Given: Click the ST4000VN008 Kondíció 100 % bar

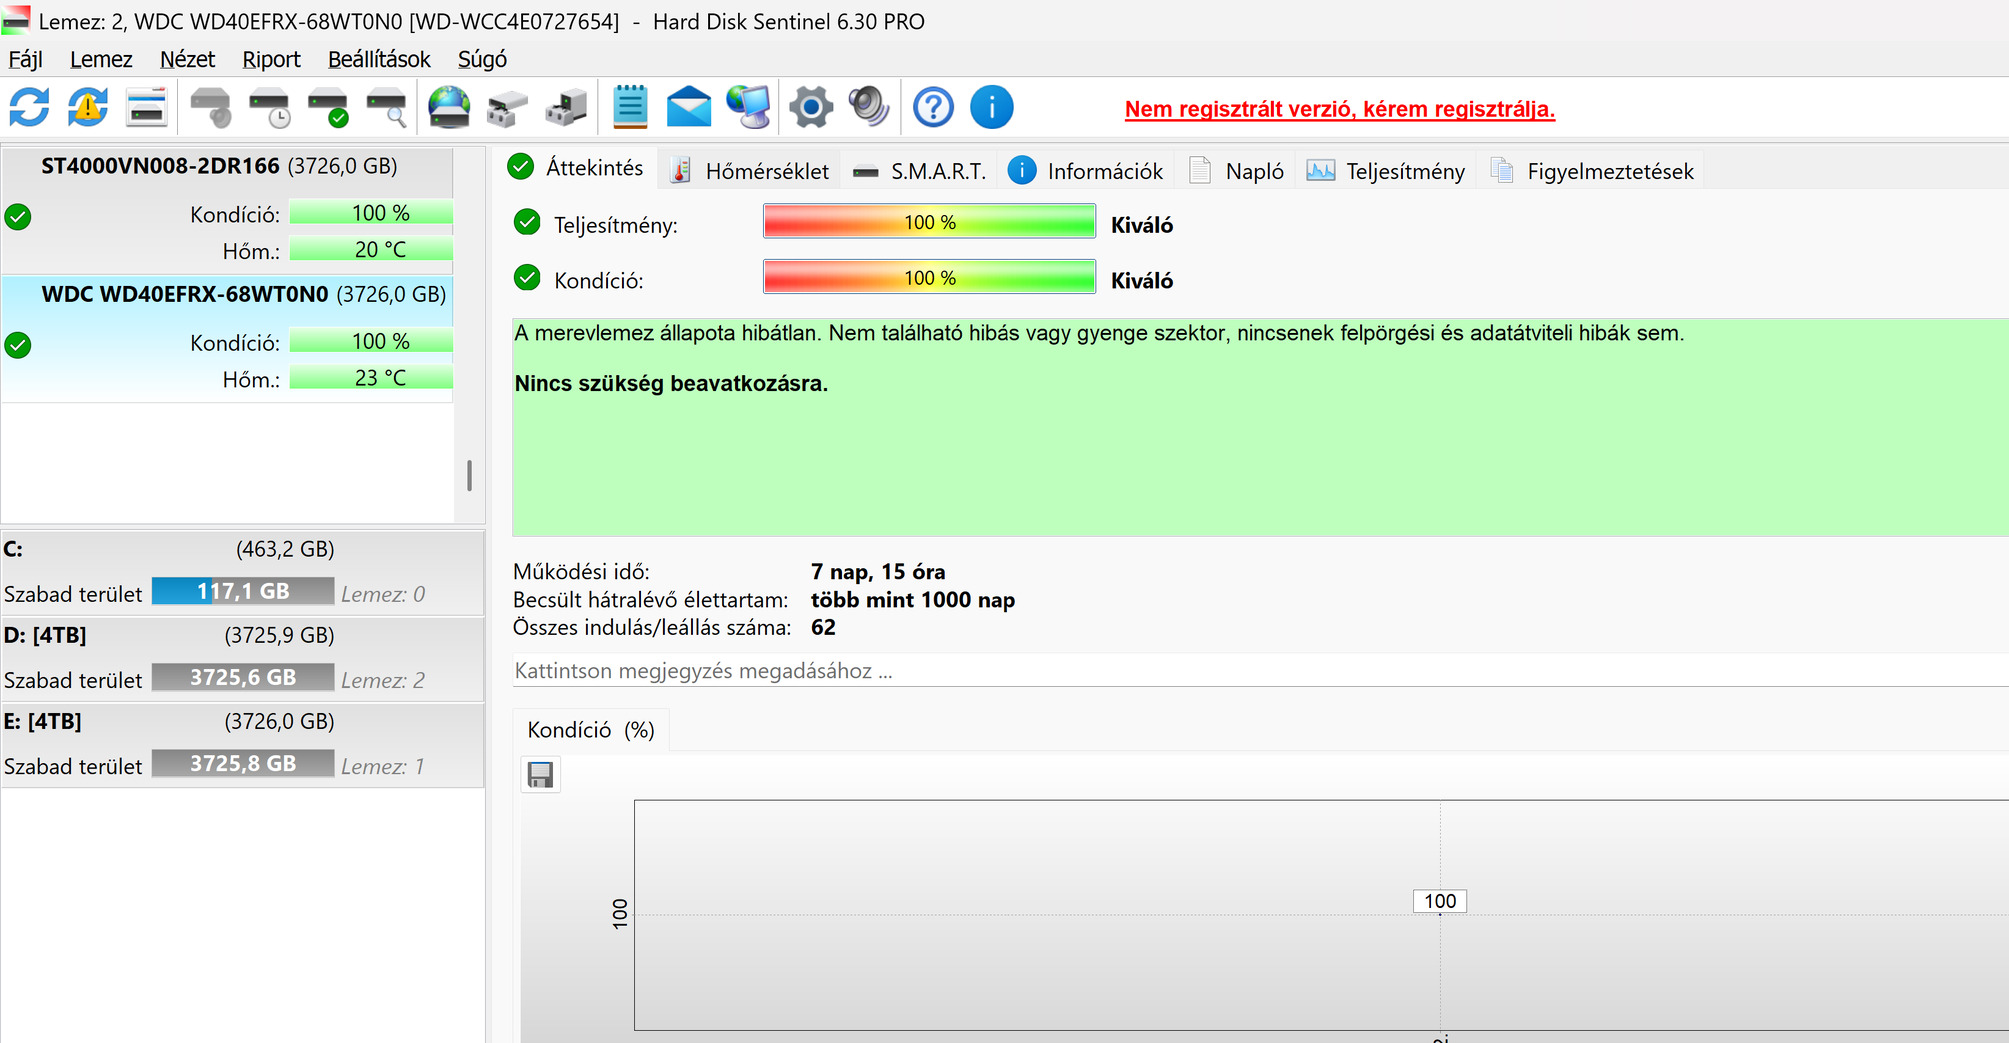Looking at the screenshot, I should click(371, 214).
